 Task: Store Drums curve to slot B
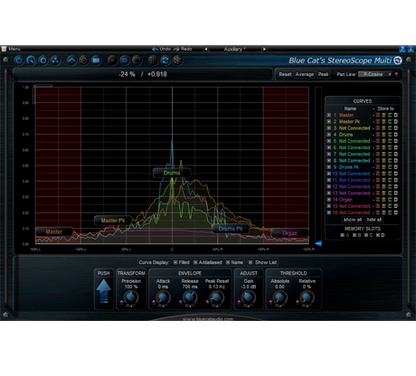point(384,135)
